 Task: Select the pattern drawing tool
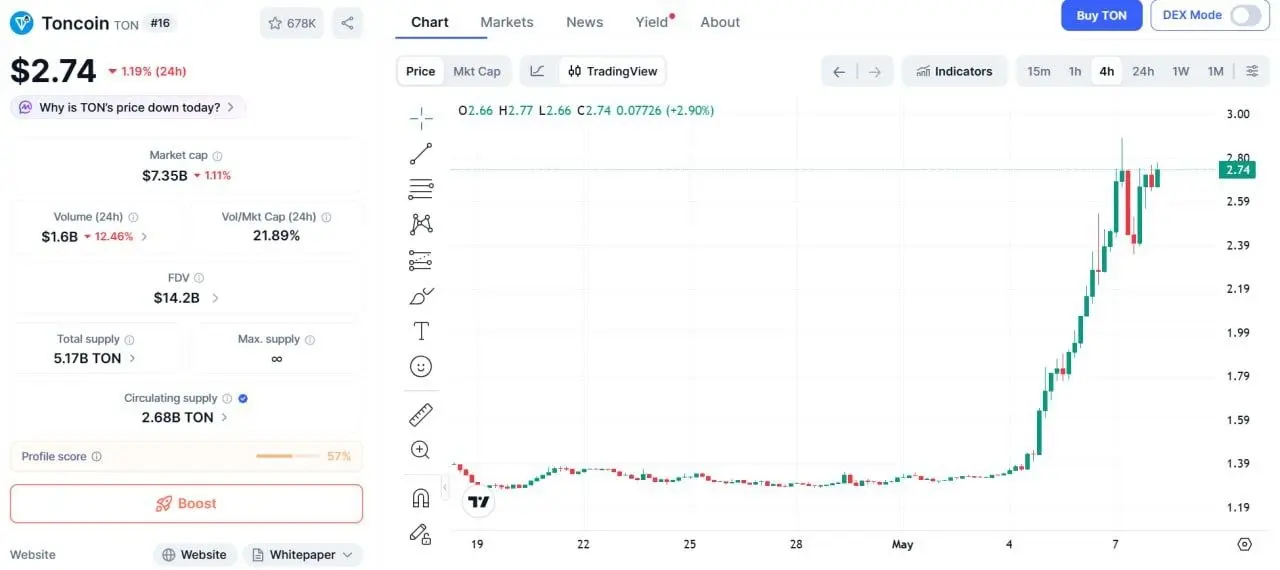(421, 224)
